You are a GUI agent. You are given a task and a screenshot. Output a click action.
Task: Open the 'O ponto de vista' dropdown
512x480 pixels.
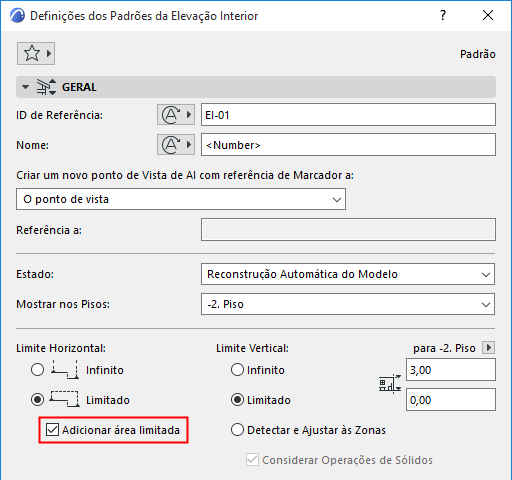(181, 199)
